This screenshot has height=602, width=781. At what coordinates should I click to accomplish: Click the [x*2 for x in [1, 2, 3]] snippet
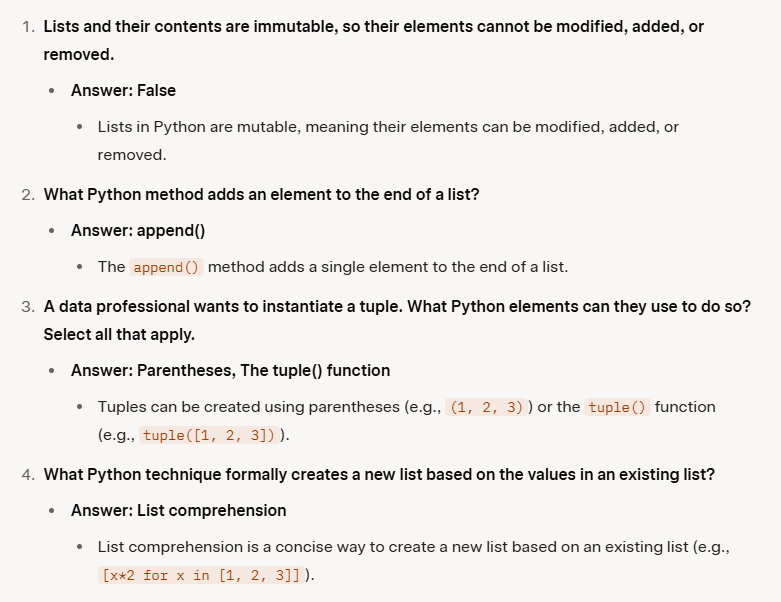point(199,575)
